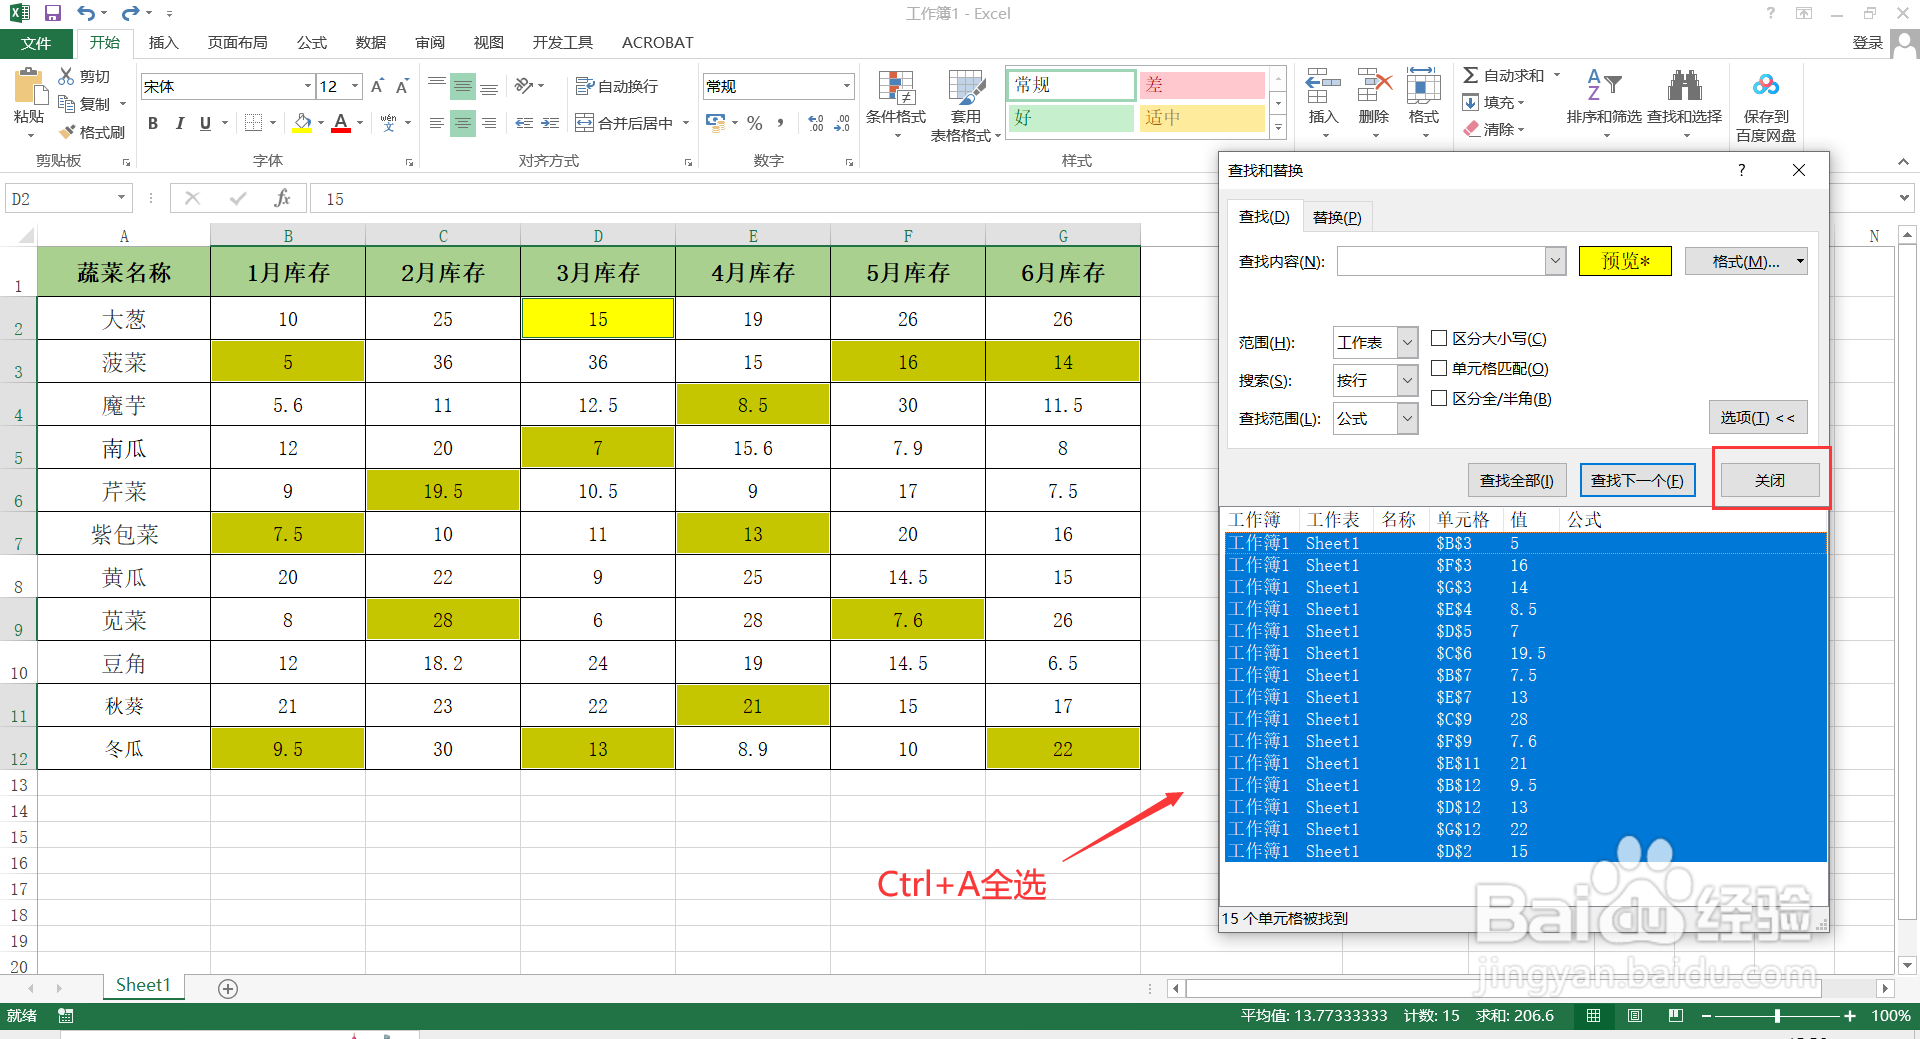Enable 区分全/半角 matching

pos(1440,397)
